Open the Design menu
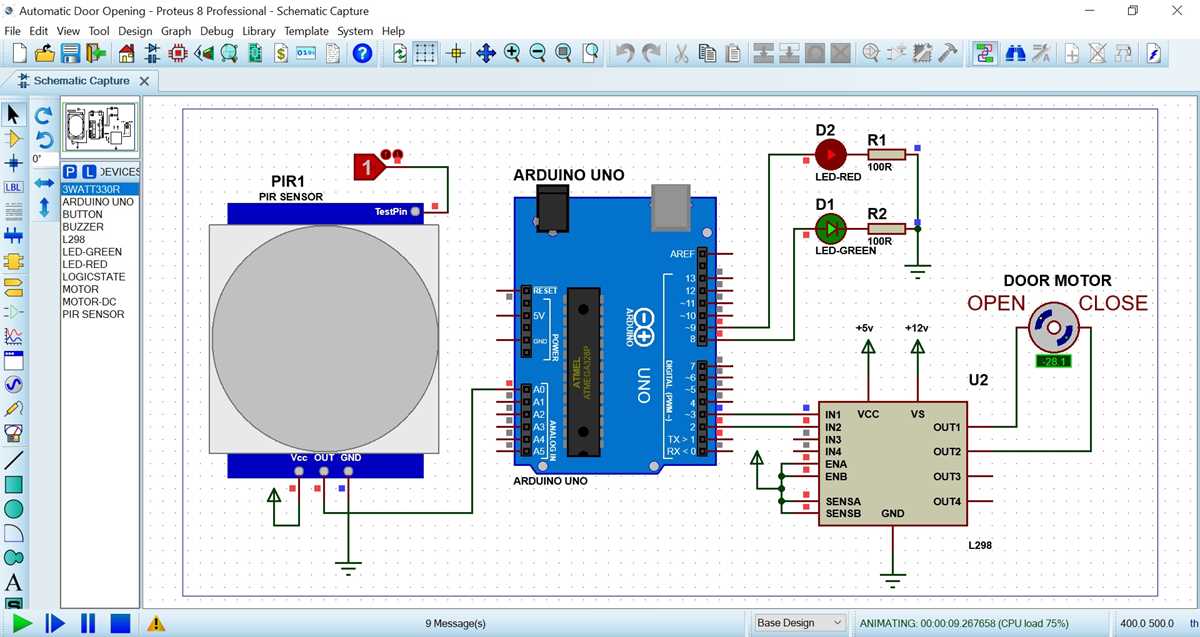 coord(135,31)
